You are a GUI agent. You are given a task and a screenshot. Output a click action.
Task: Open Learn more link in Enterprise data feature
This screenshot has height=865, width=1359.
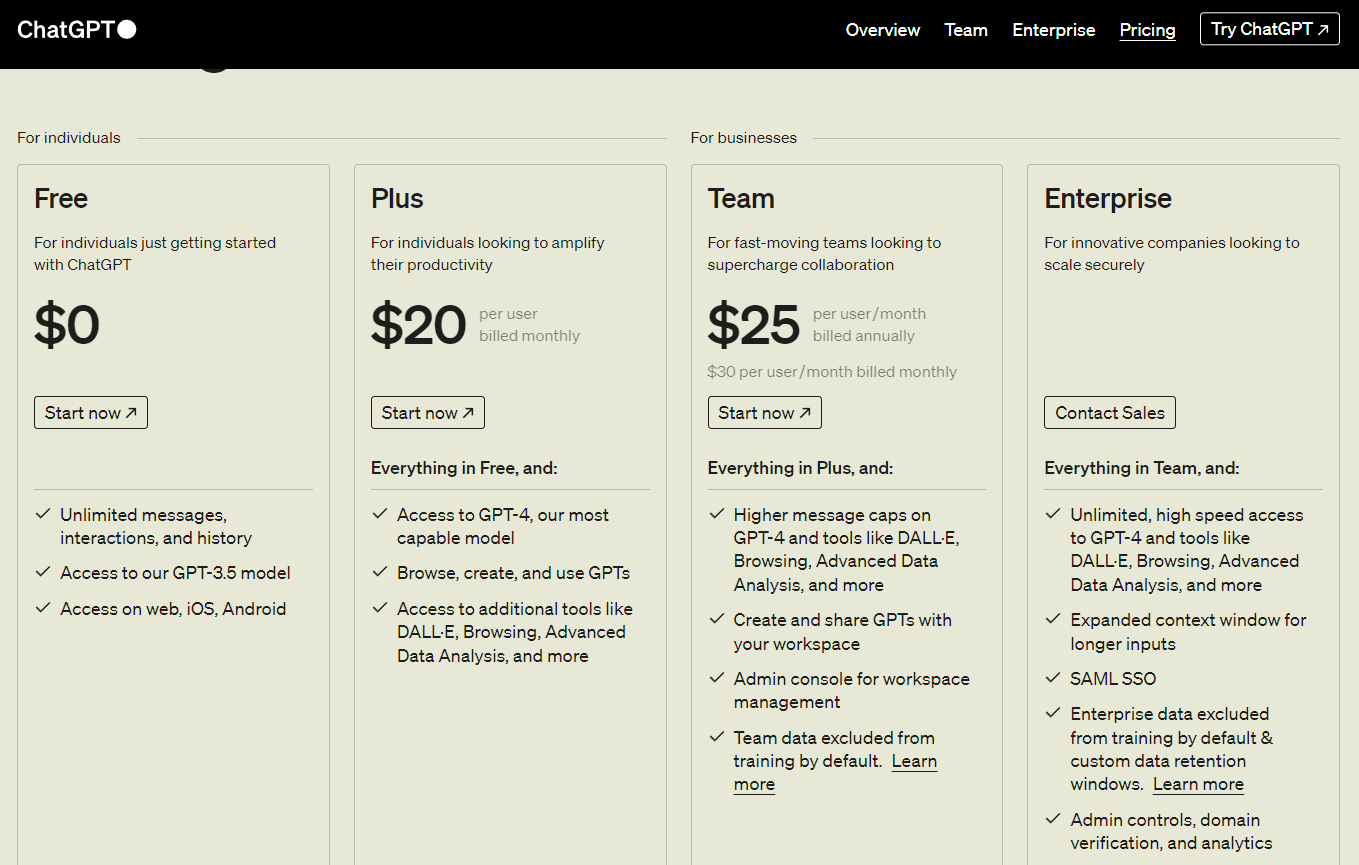coord(1198,784)
